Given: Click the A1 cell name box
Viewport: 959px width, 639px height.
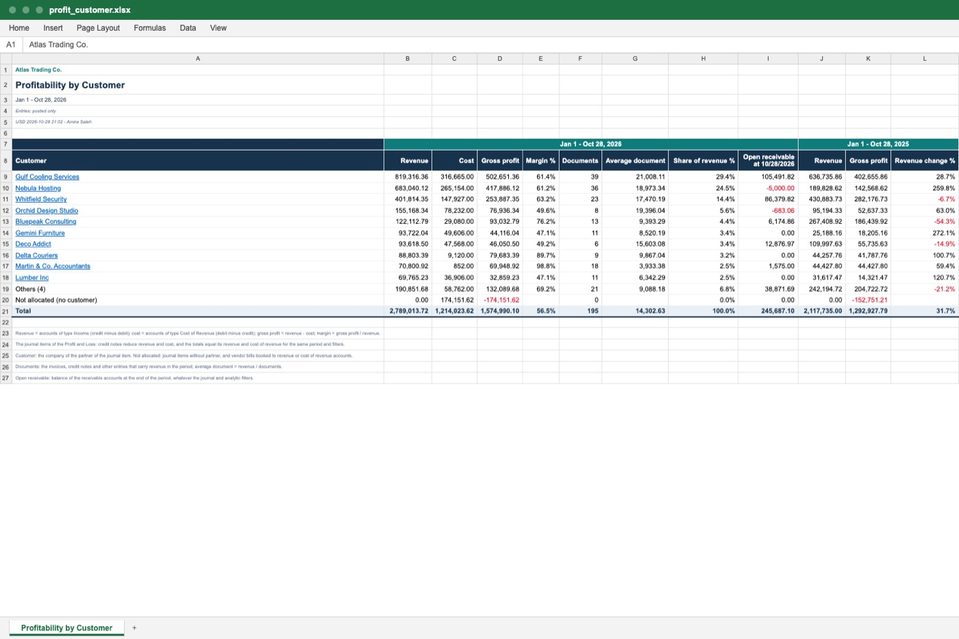Looking at the screenshot, I should coord(11,45).
